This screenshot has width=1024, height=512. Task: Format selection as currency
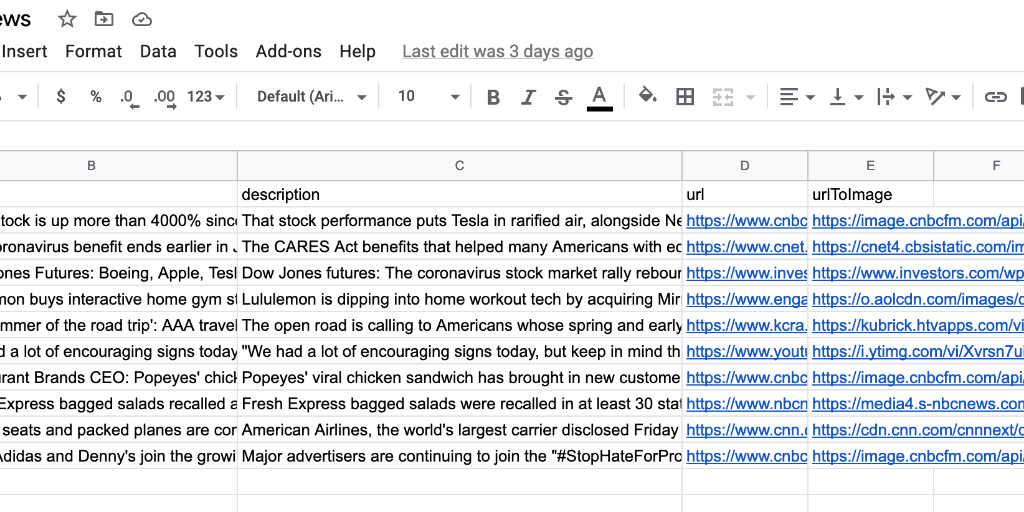point(61,97)
